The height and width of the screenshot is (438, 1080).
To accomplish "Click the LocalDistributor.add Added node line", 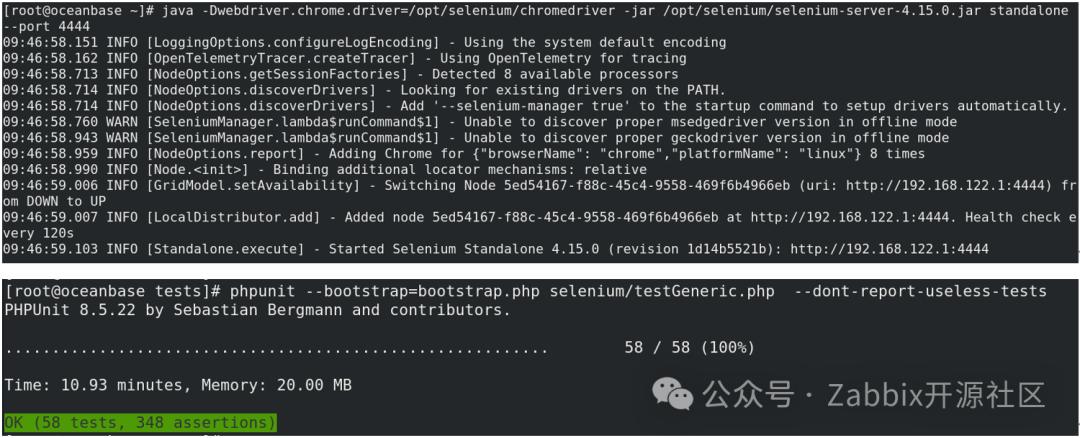I will 540,225.
